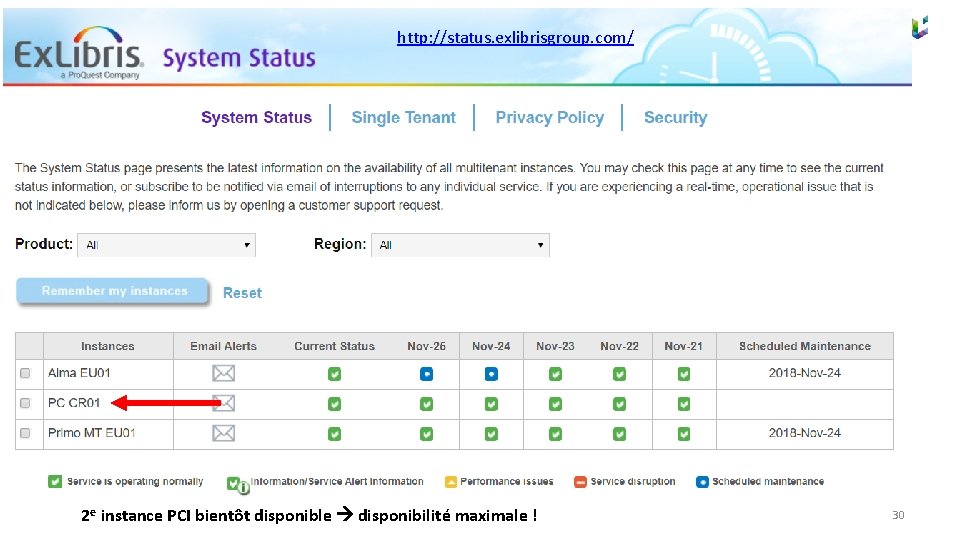This screenshot has width=960, height=540.
Task: Check the PC CR01 instance checkbox
Action: [25, 403]
